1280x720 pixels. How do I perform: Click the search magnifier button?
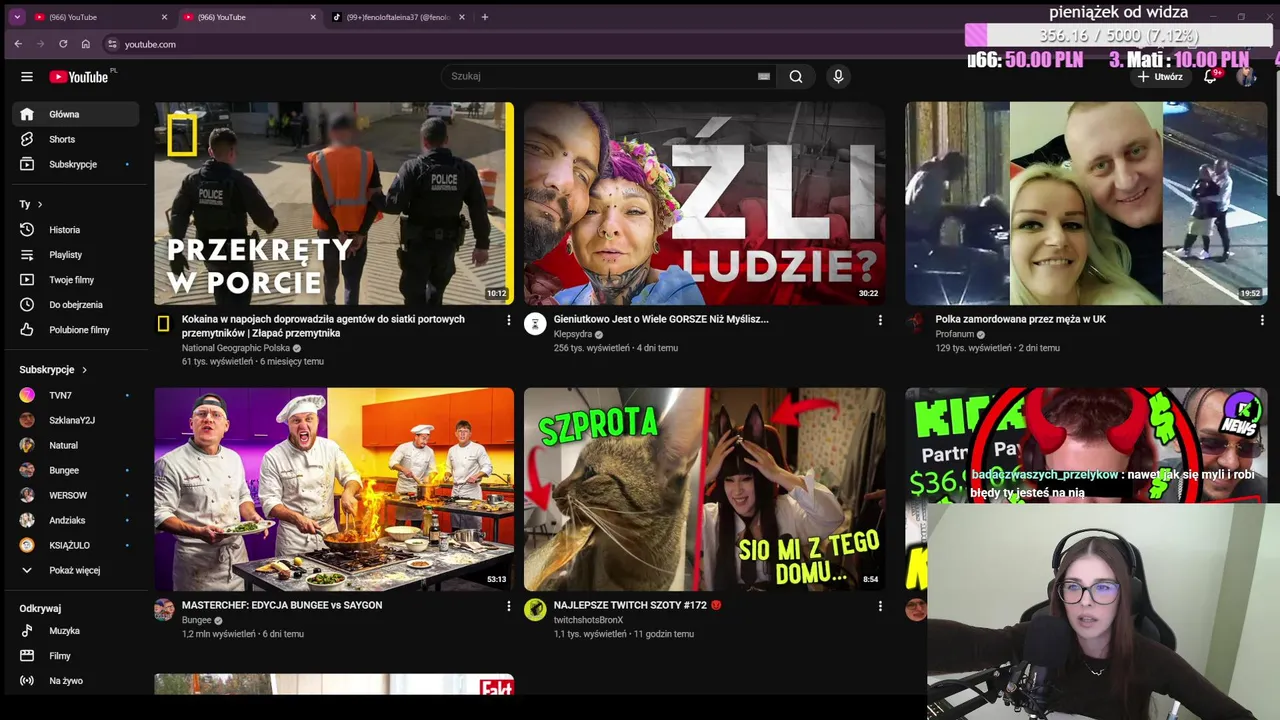click(x=796, y=76)
